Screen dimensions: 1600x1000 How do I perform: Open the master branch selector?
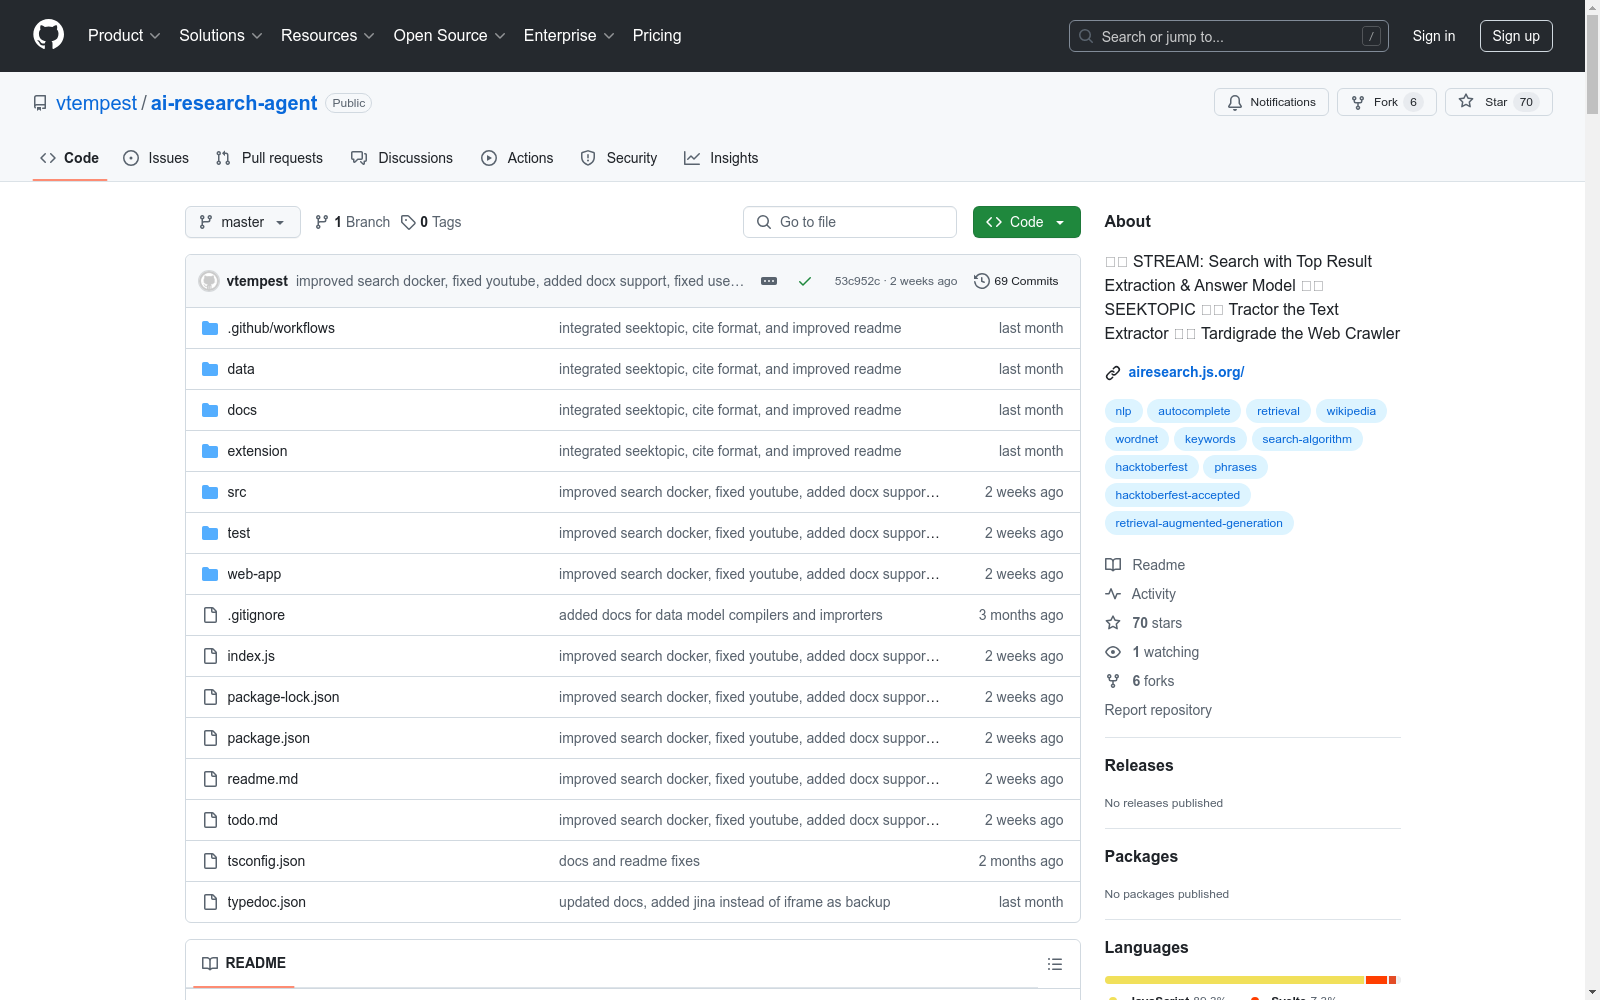243,222
